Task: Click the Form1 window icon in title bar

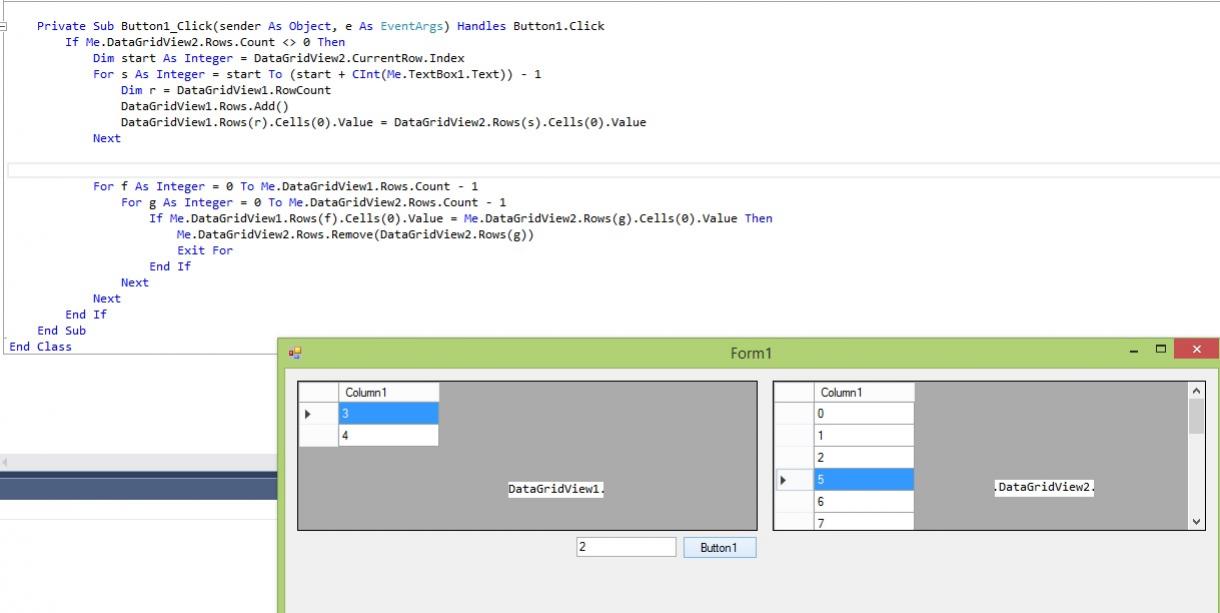Action: tap(295, 353)
